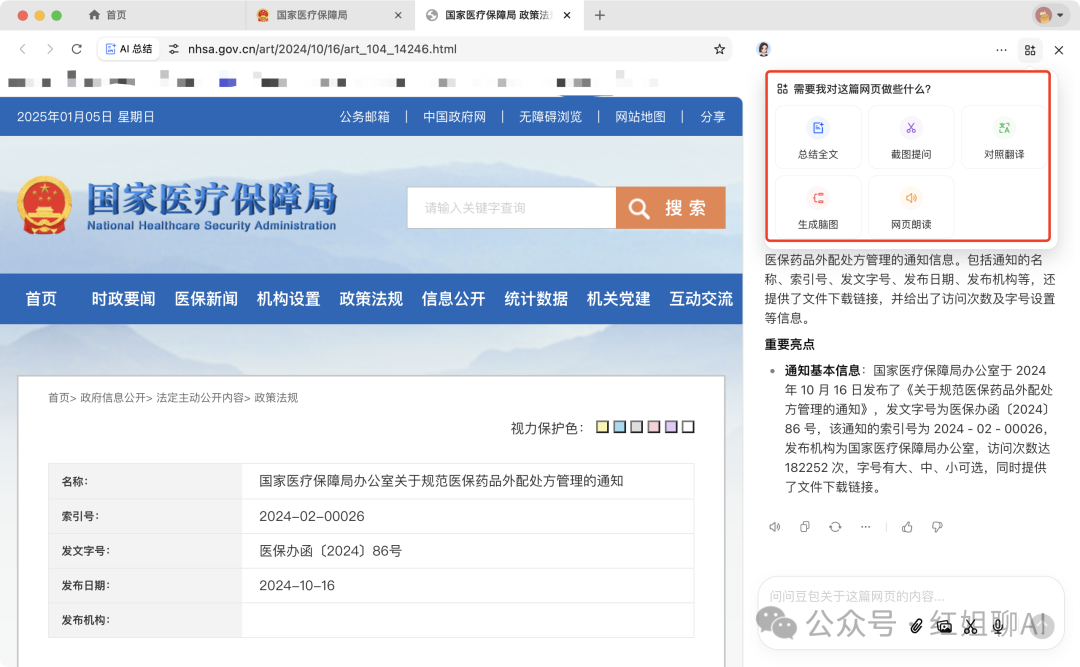Open the 时政要闻 navigation item
Viewport: 1080px width, 667px height.
click(x=123, y=299)
